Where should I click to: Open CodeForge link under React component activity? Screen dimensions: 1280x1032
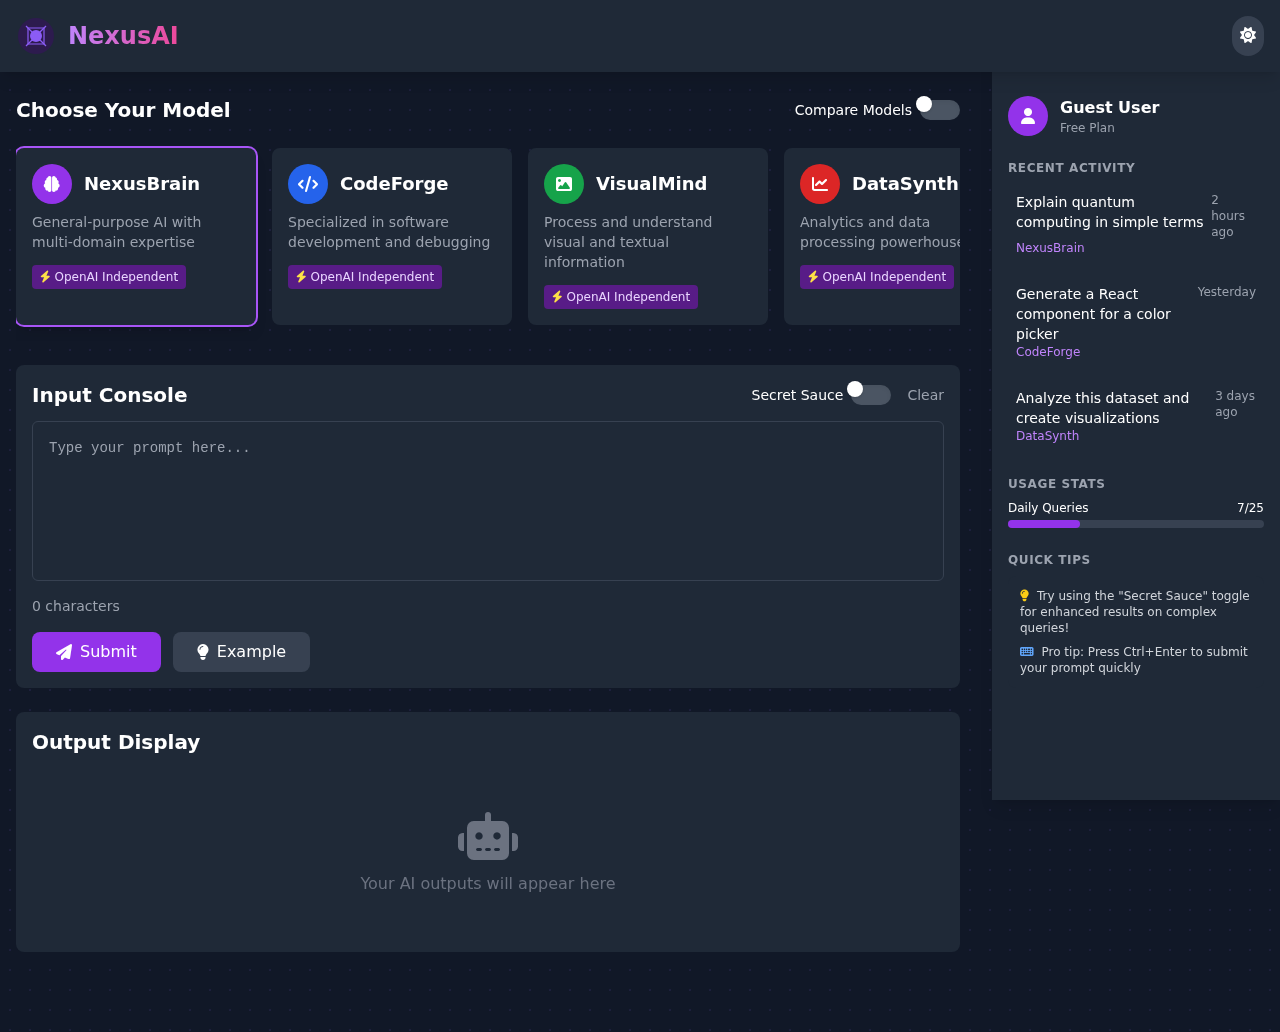(1048, 352)
